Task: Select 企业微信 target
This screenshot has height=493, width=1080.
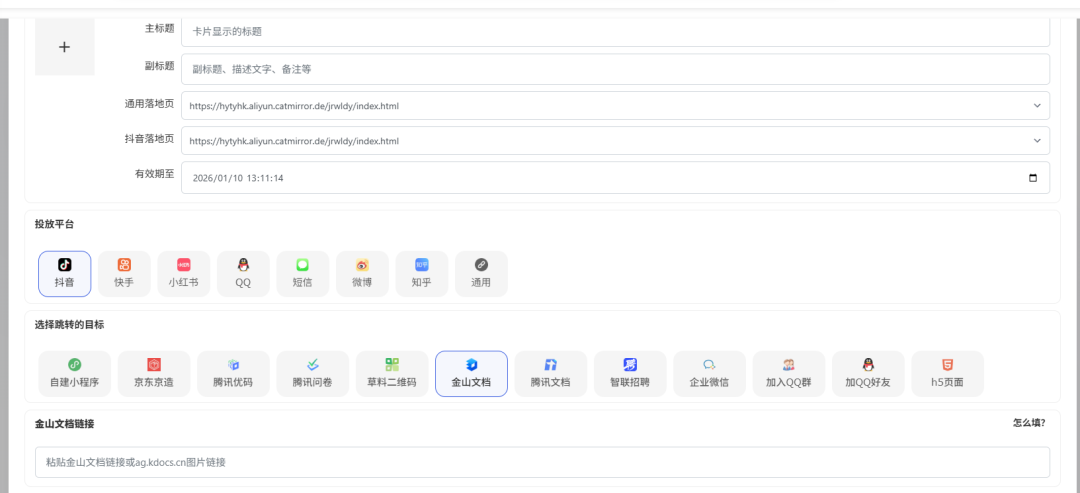Action: click(x=709, y=374)
